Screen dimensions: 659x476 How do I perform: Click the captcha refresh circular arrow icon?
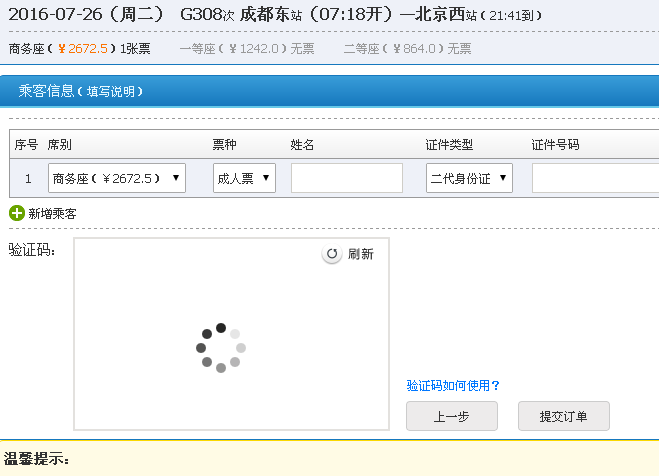coord(332,254)
